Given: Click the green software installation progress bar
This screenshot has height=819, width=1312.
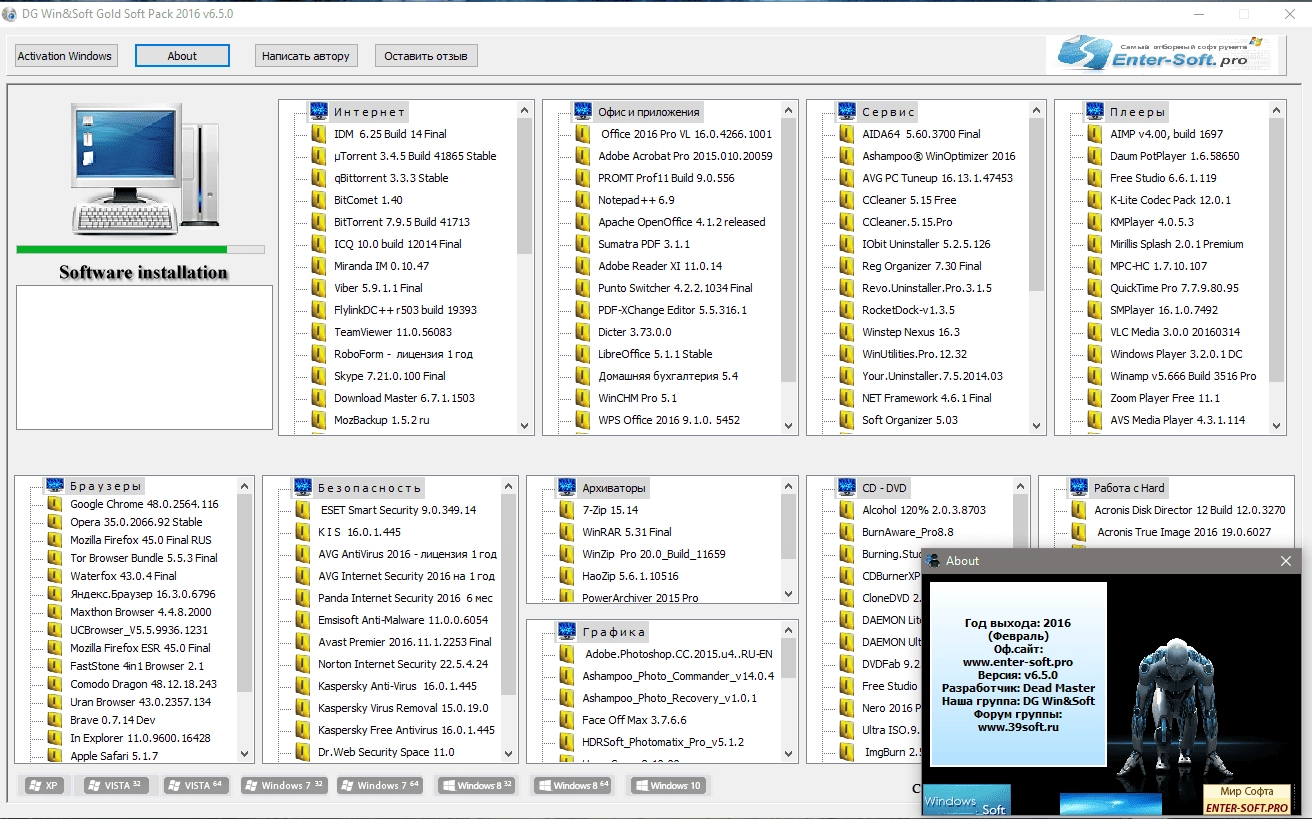Looking at the screenshot, I should click(x=140, y=249).
